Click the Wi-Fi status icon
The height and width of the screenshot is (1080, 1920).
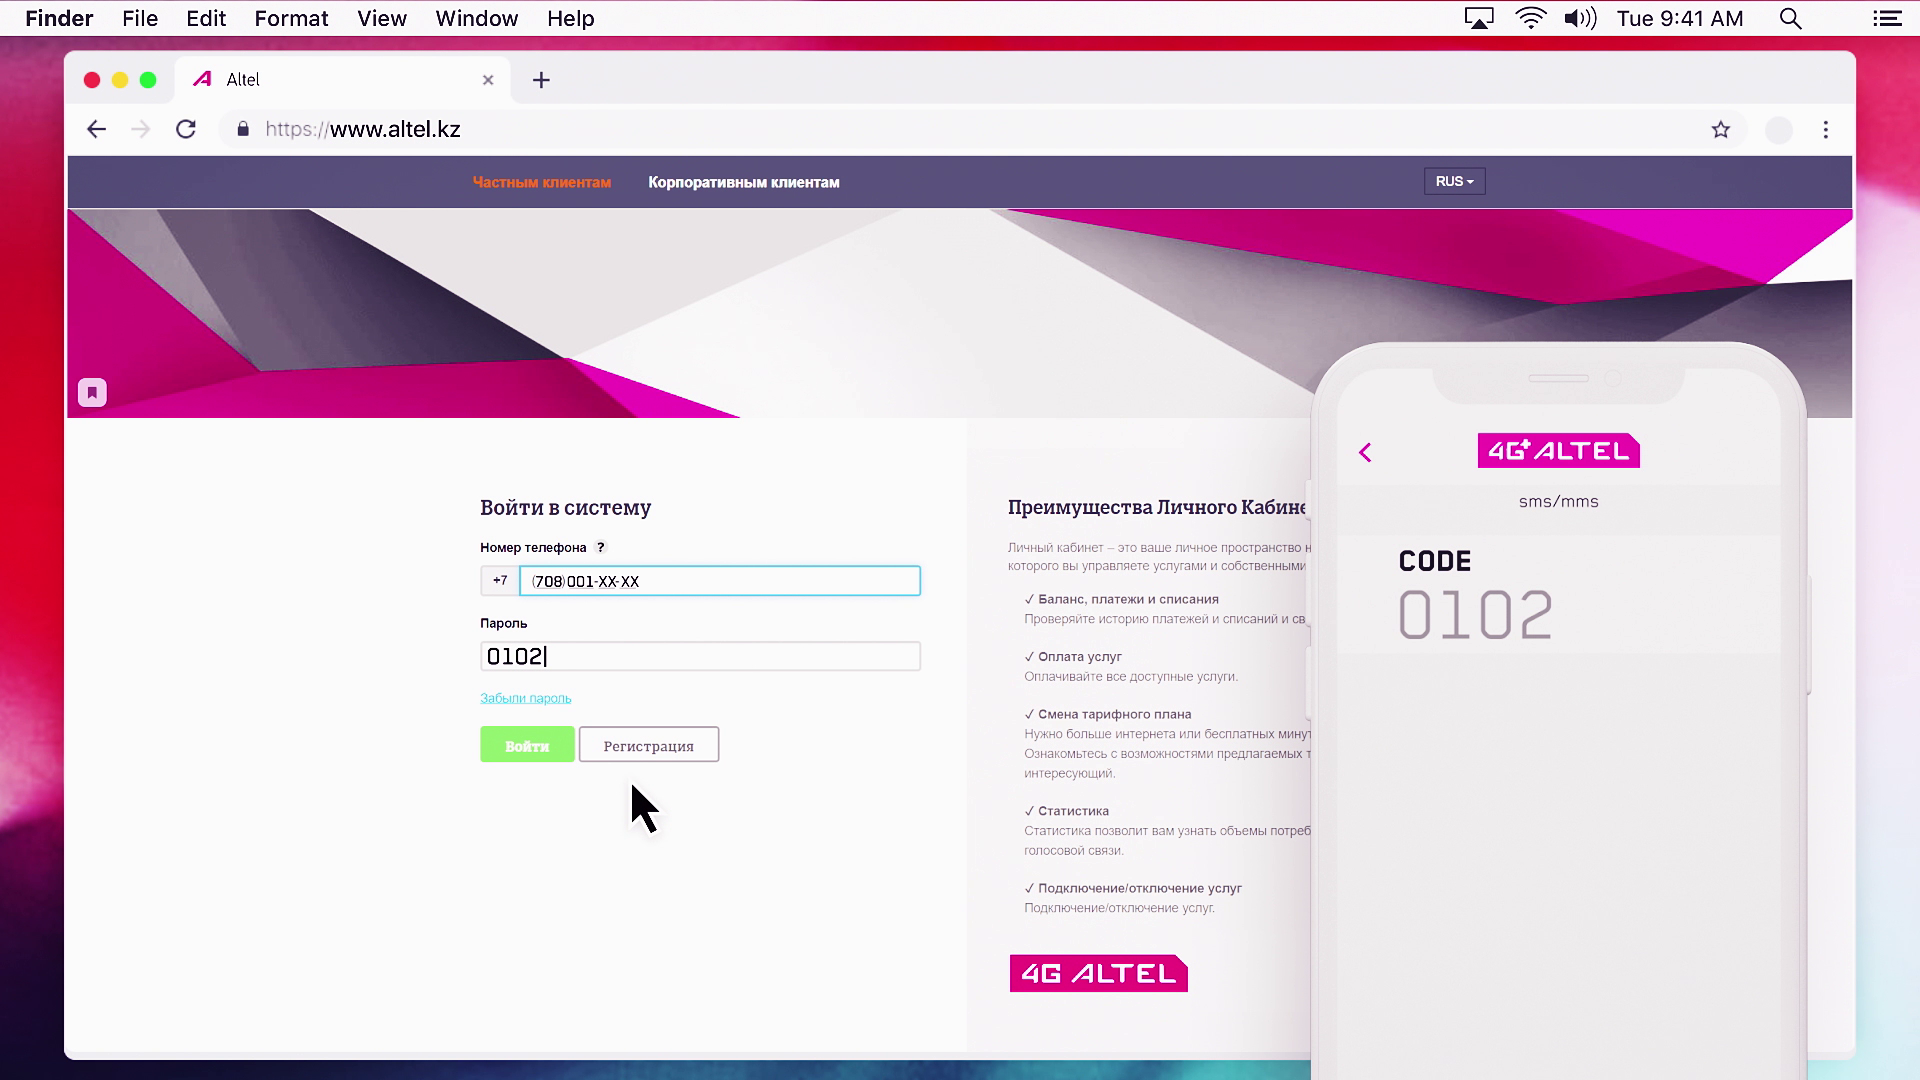click(1530, 18)
